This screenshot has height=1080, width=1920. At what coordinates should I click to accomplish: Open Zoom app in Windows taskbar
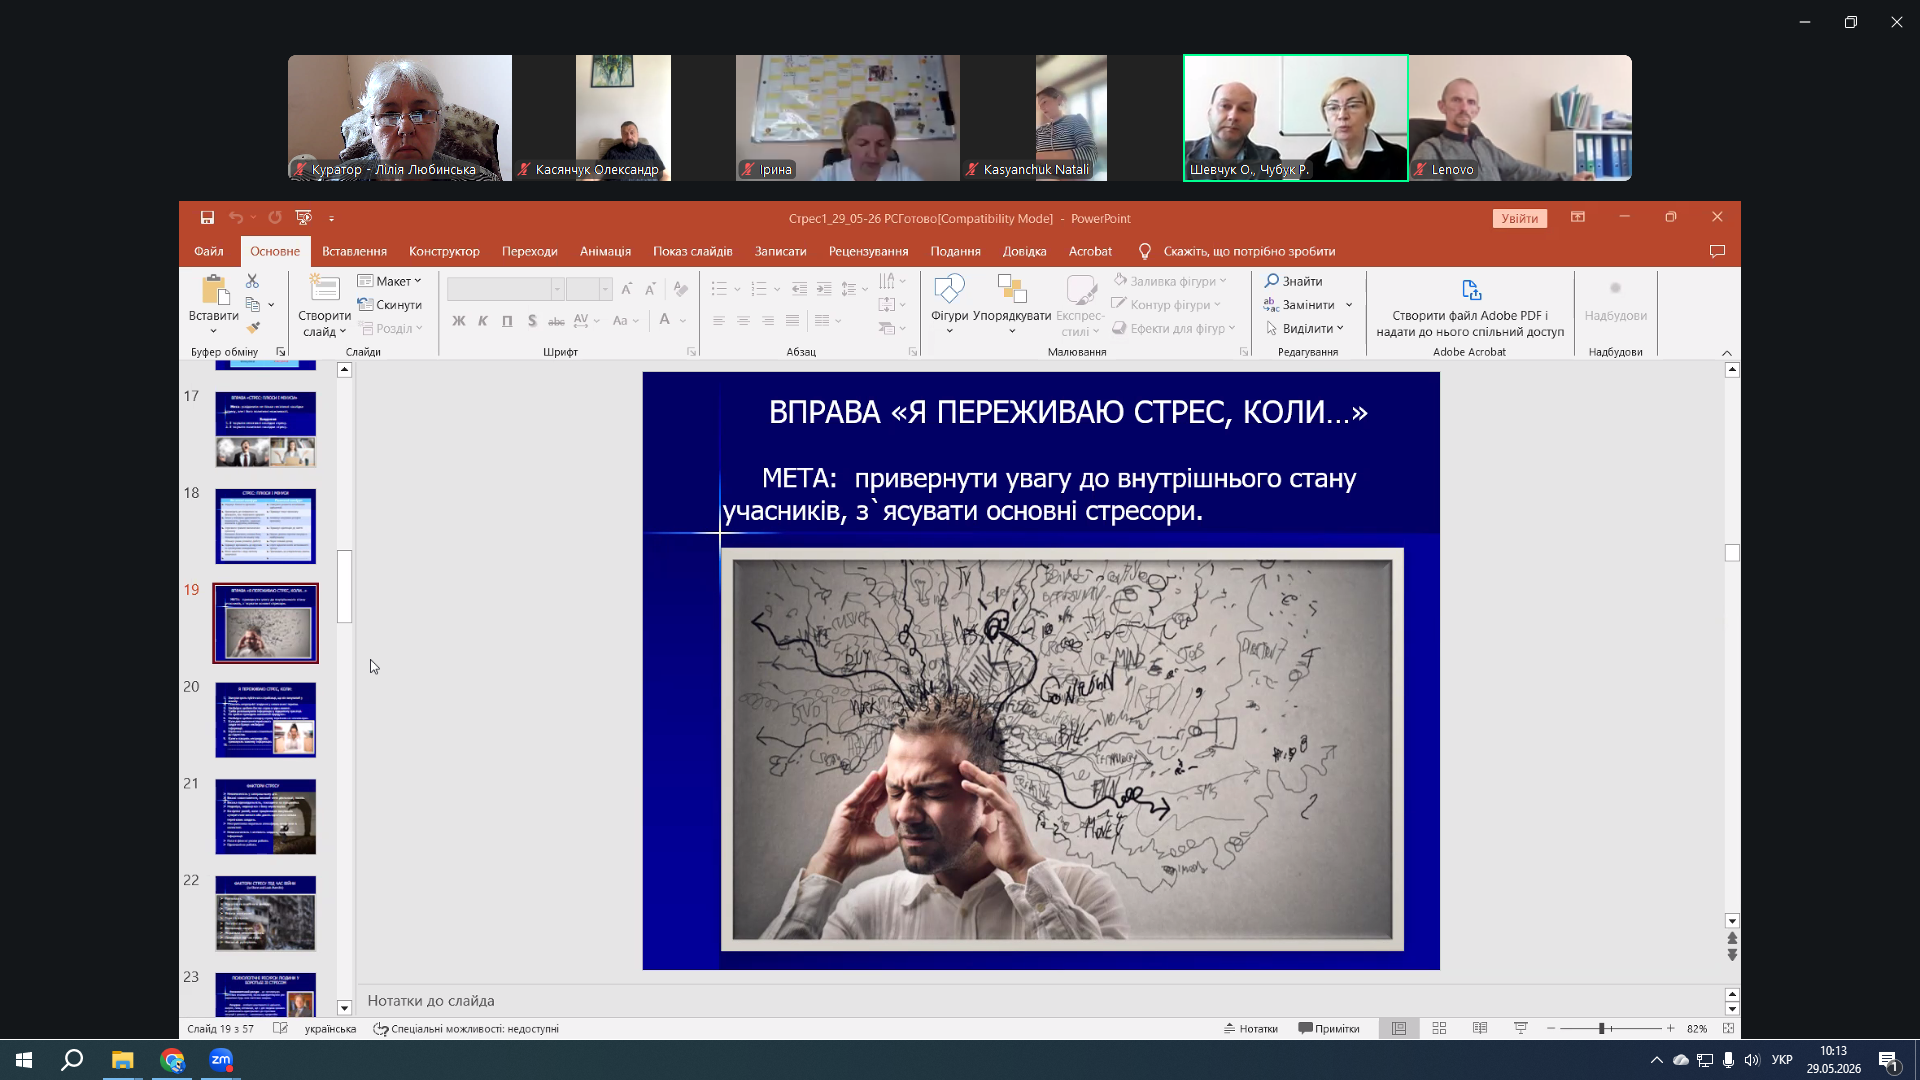221,1059
